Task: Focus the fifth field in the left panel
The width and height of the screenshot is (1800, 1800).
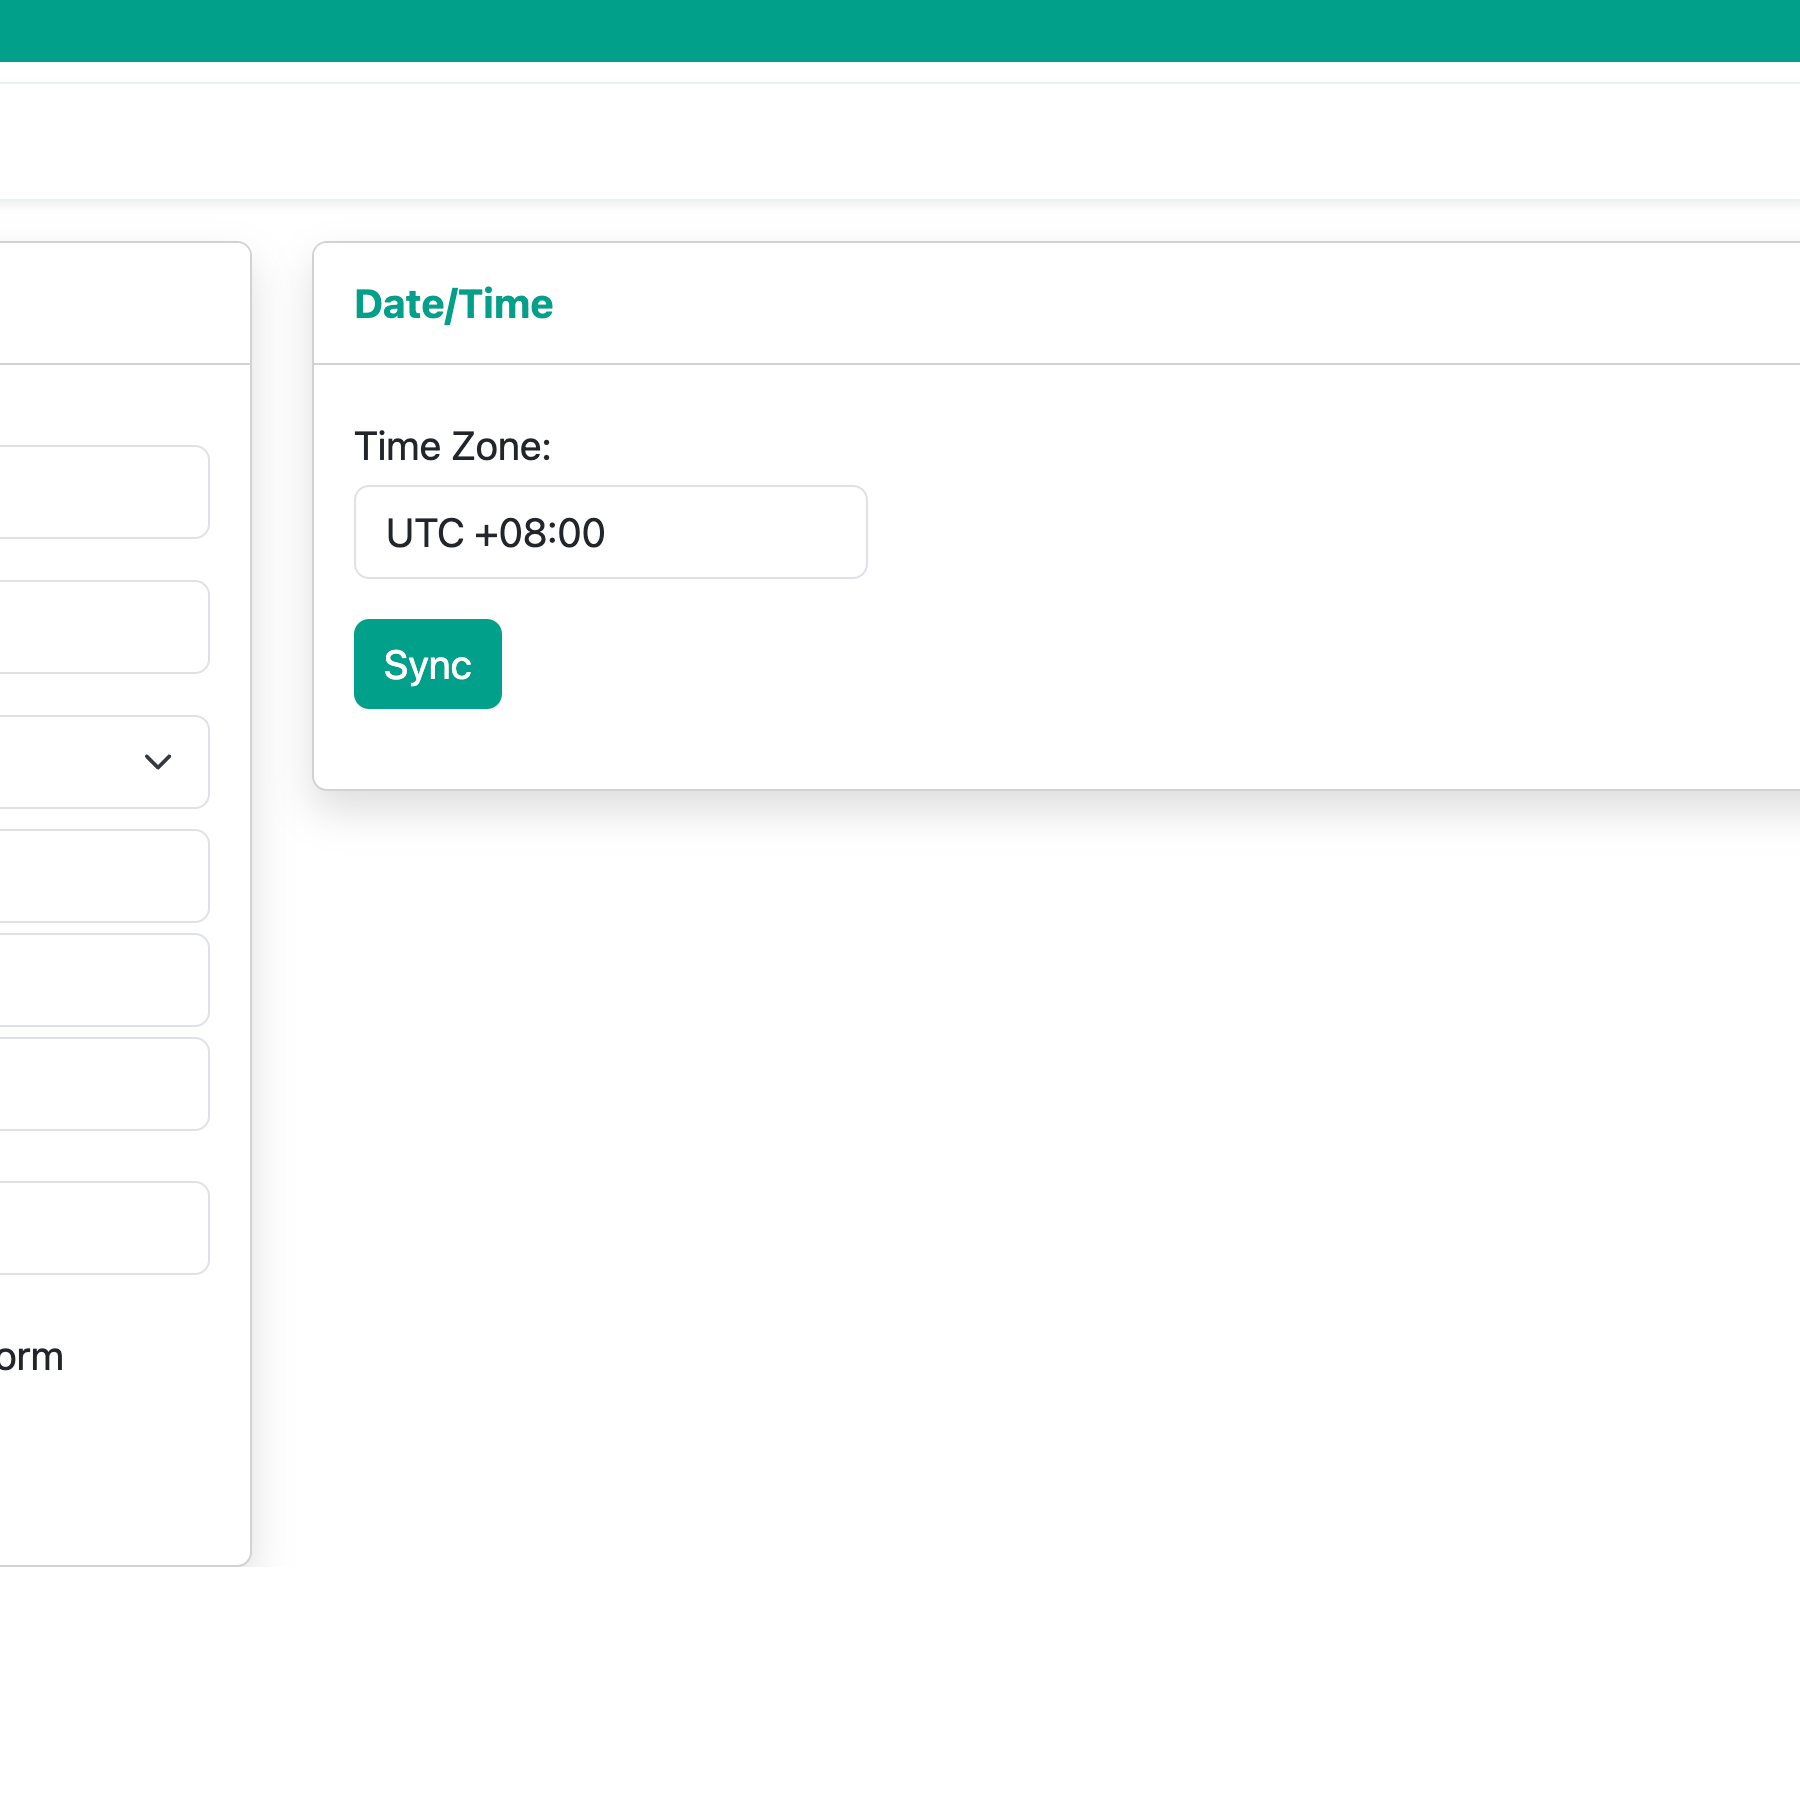Action: pyautogui.click(x=103, y=980)
